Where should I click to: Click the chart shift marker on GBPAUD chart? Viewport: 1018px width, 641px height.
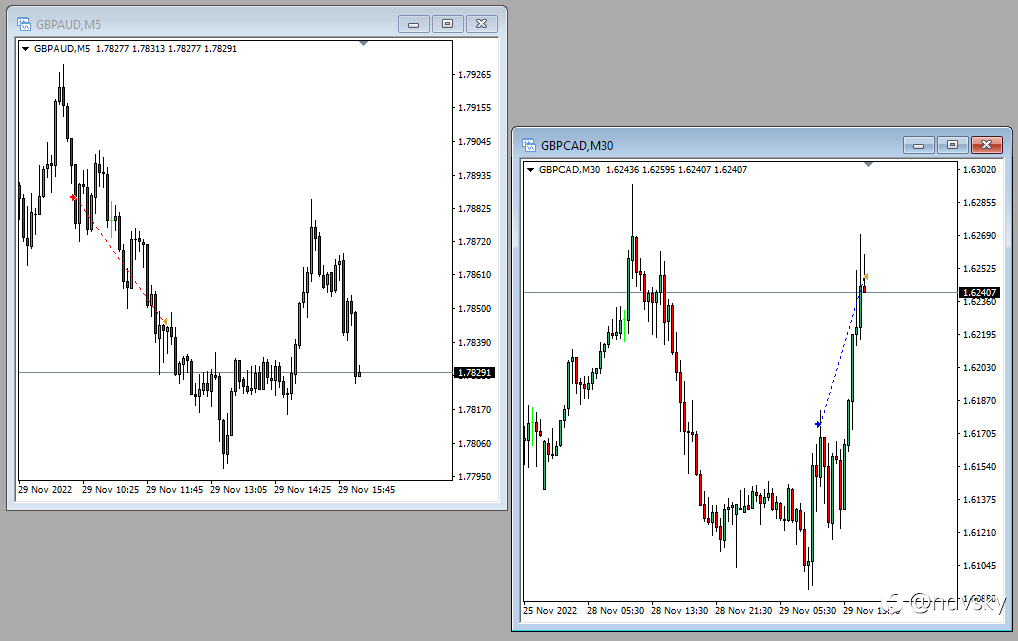[364, 44]
